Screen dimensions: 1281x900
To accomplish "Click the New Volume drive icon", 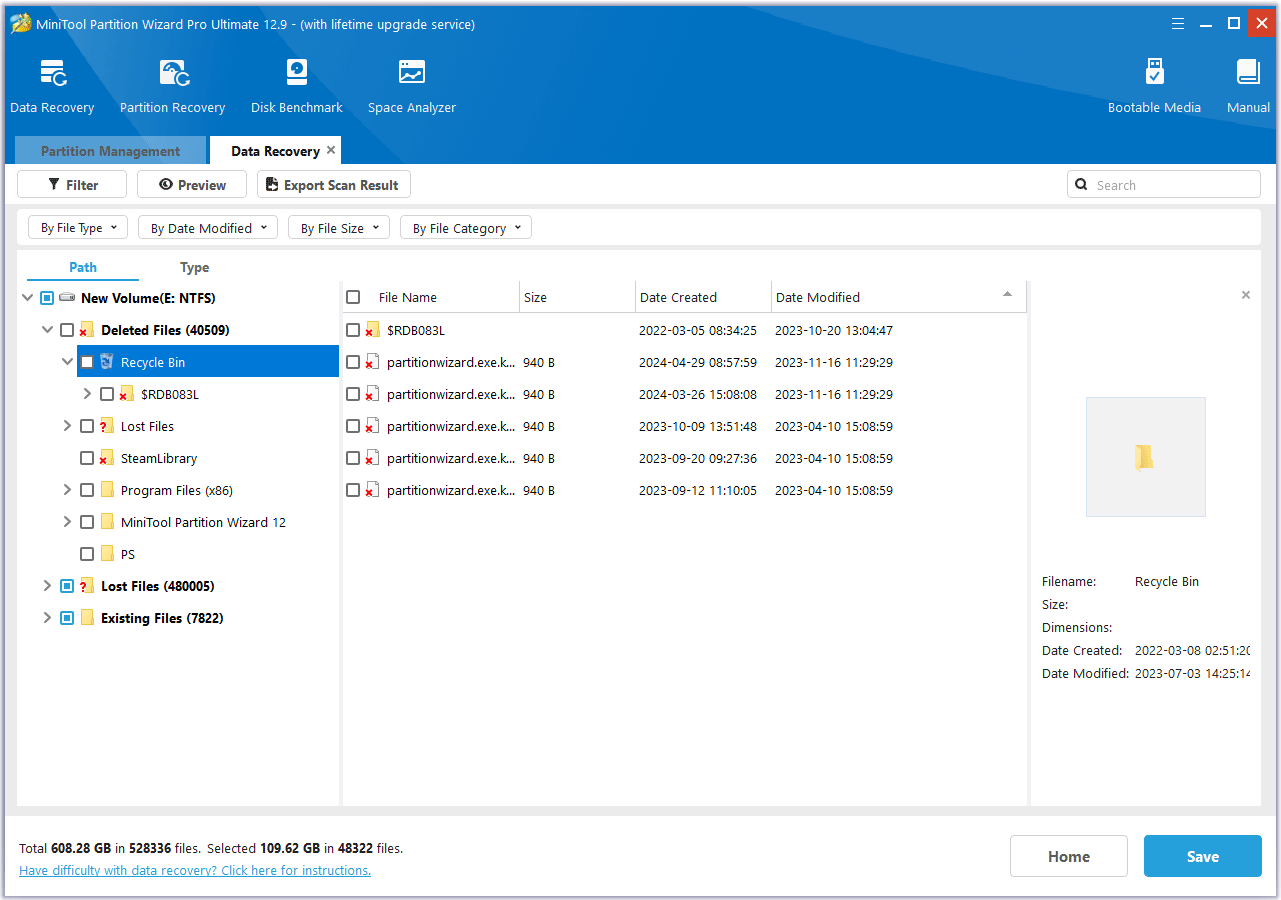I will click(x=67, y=298).
